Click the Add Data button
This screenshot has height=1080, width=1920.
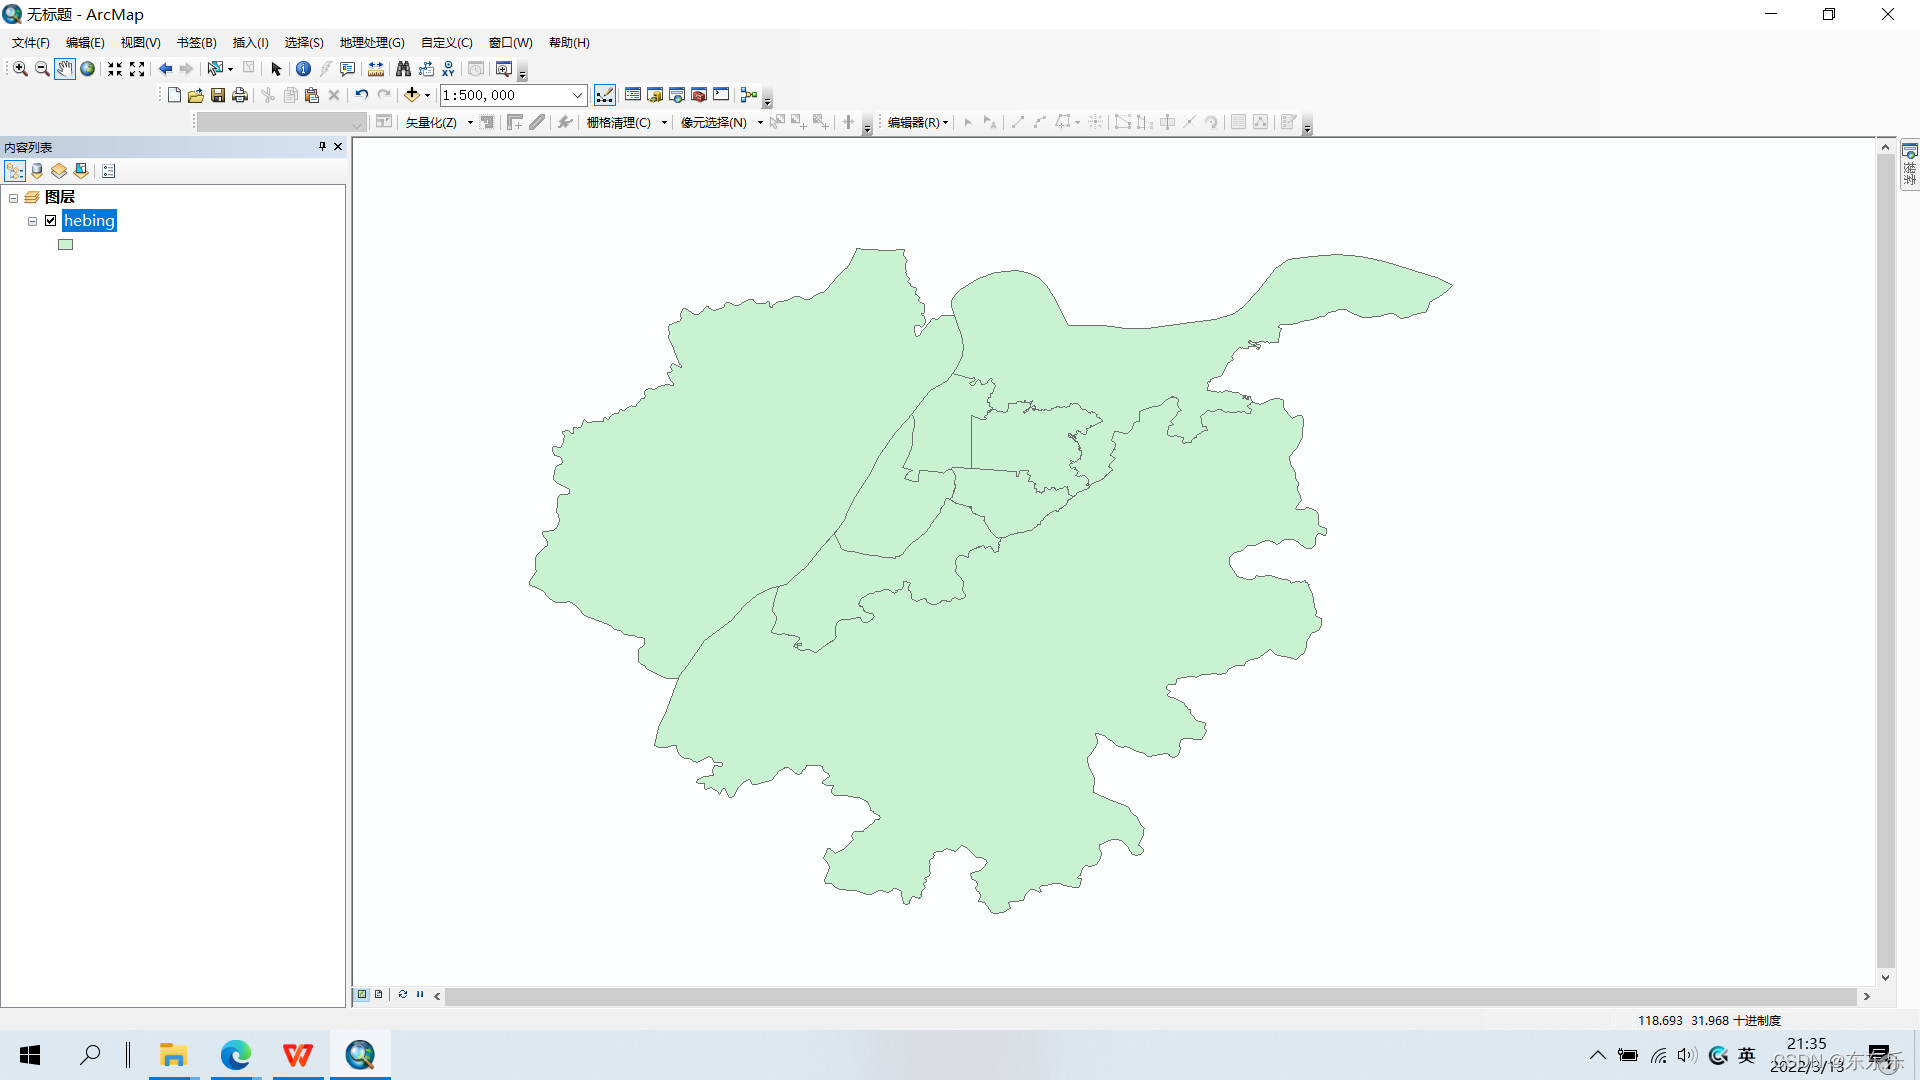point(411,95)
